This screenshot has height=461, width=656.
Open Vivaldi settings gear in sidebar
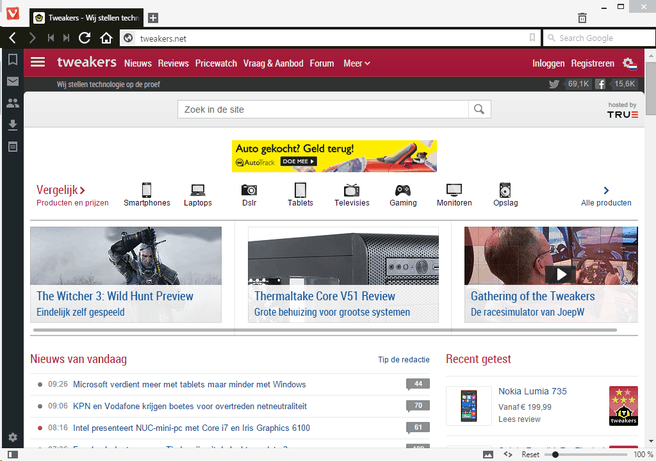[13, 437]
